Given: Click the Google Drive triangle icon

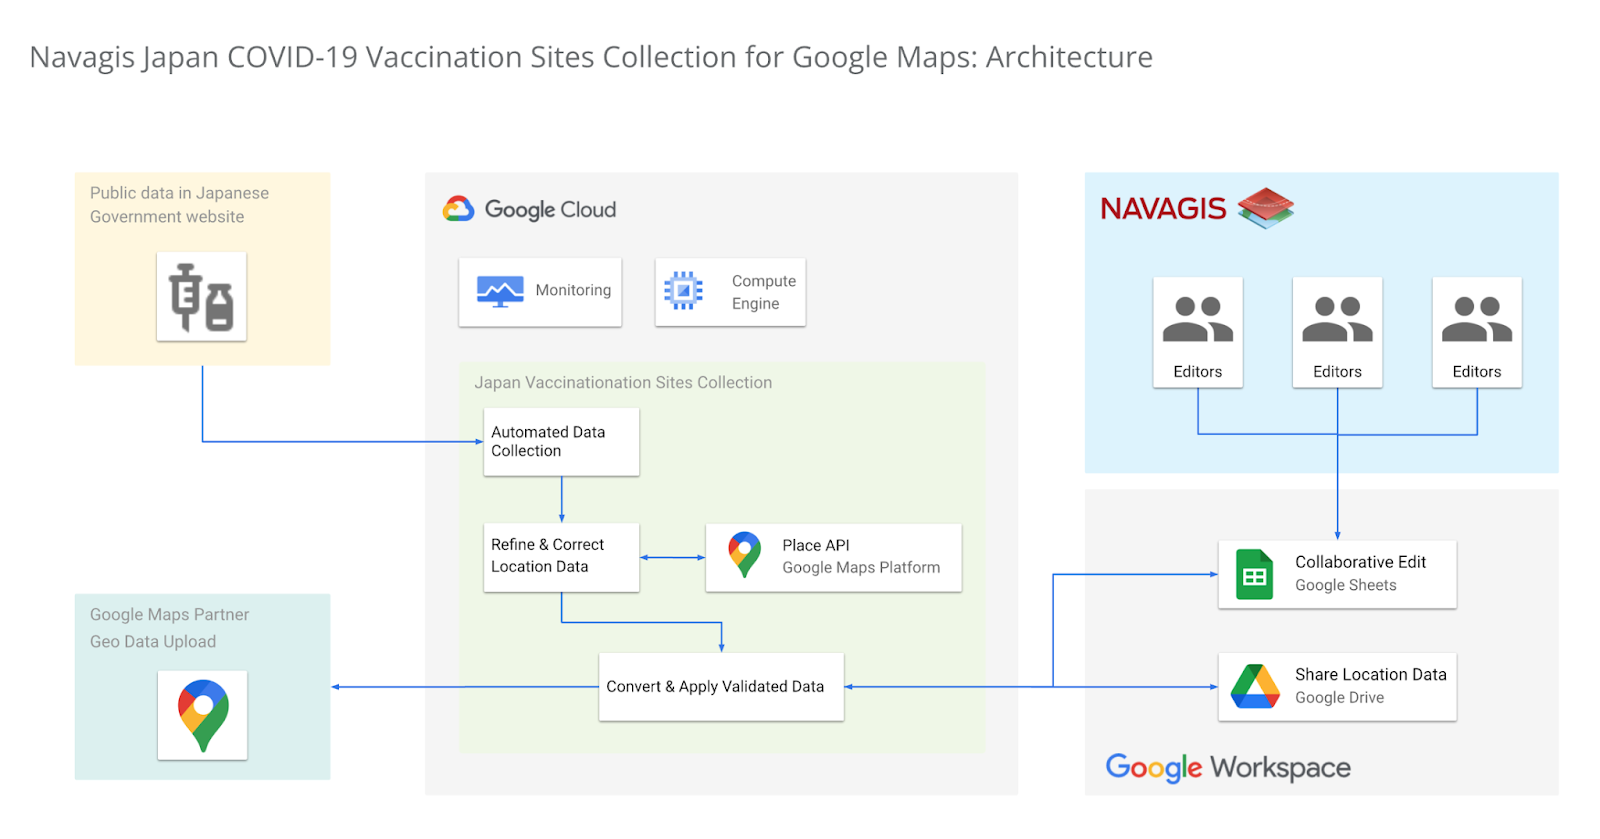Looking at the screenshot, I should pyautogui.click(x=1255, y=686).
